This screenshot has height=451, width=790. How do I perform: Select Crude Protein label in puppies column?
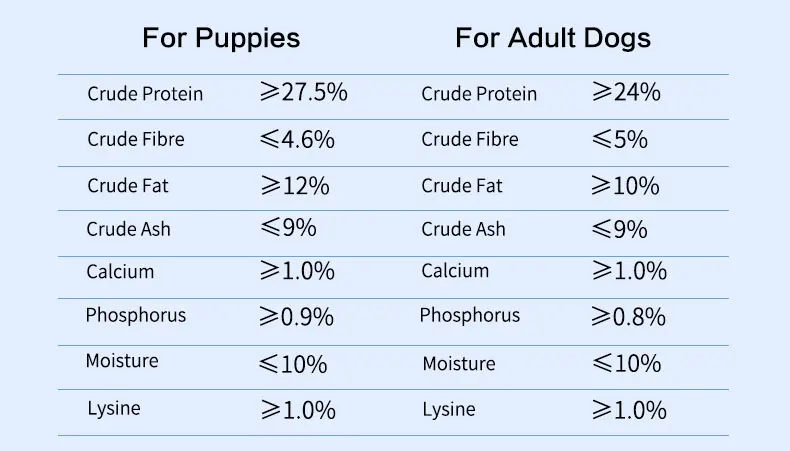145,94
